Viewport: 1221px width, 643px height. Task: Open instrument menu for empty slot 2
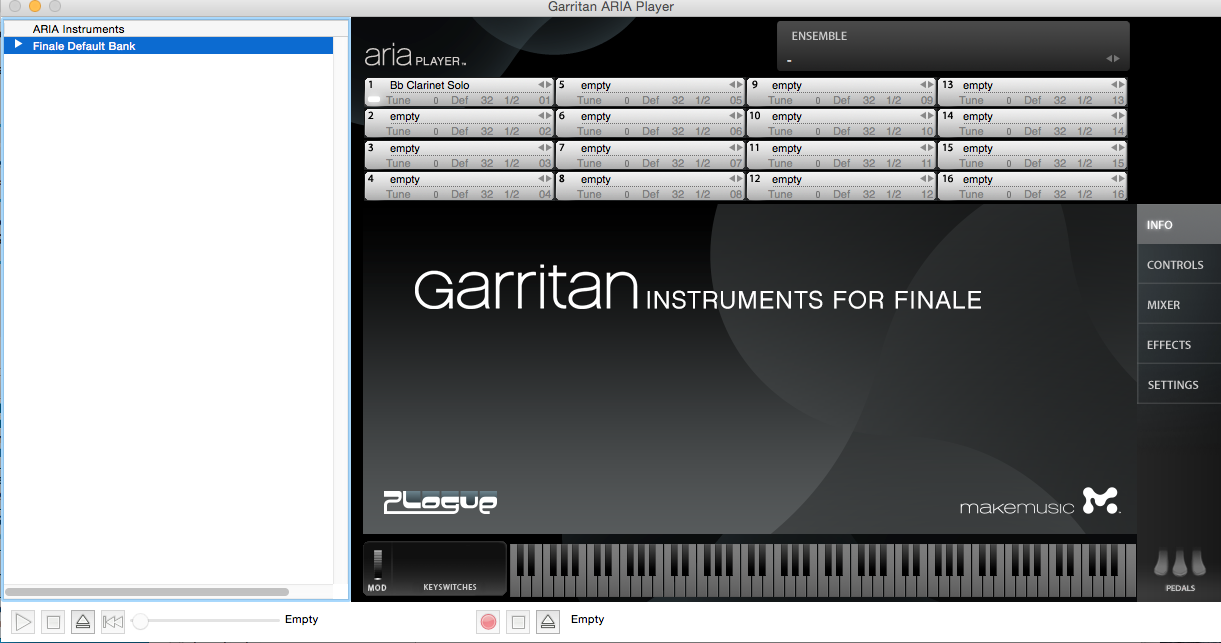460,117
